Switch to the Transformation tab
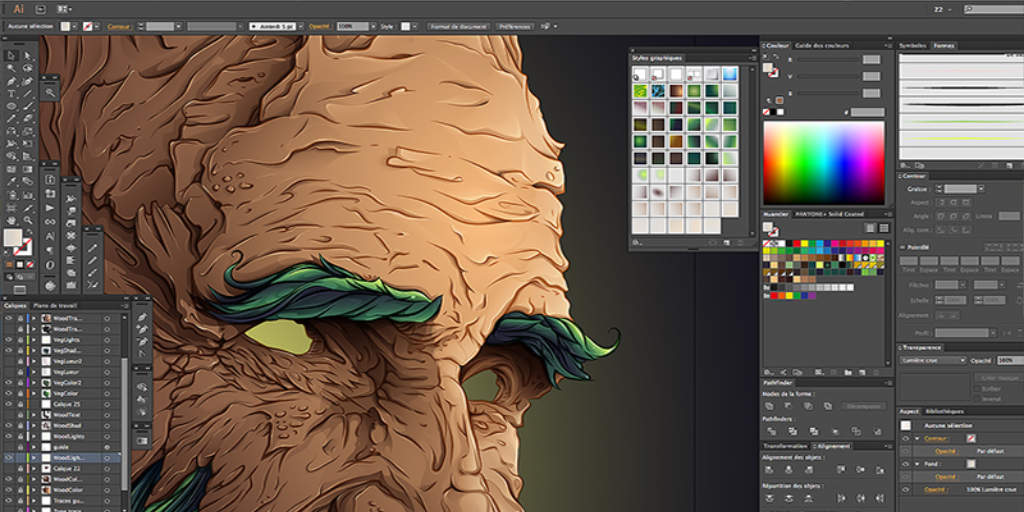 click(786, 445)
